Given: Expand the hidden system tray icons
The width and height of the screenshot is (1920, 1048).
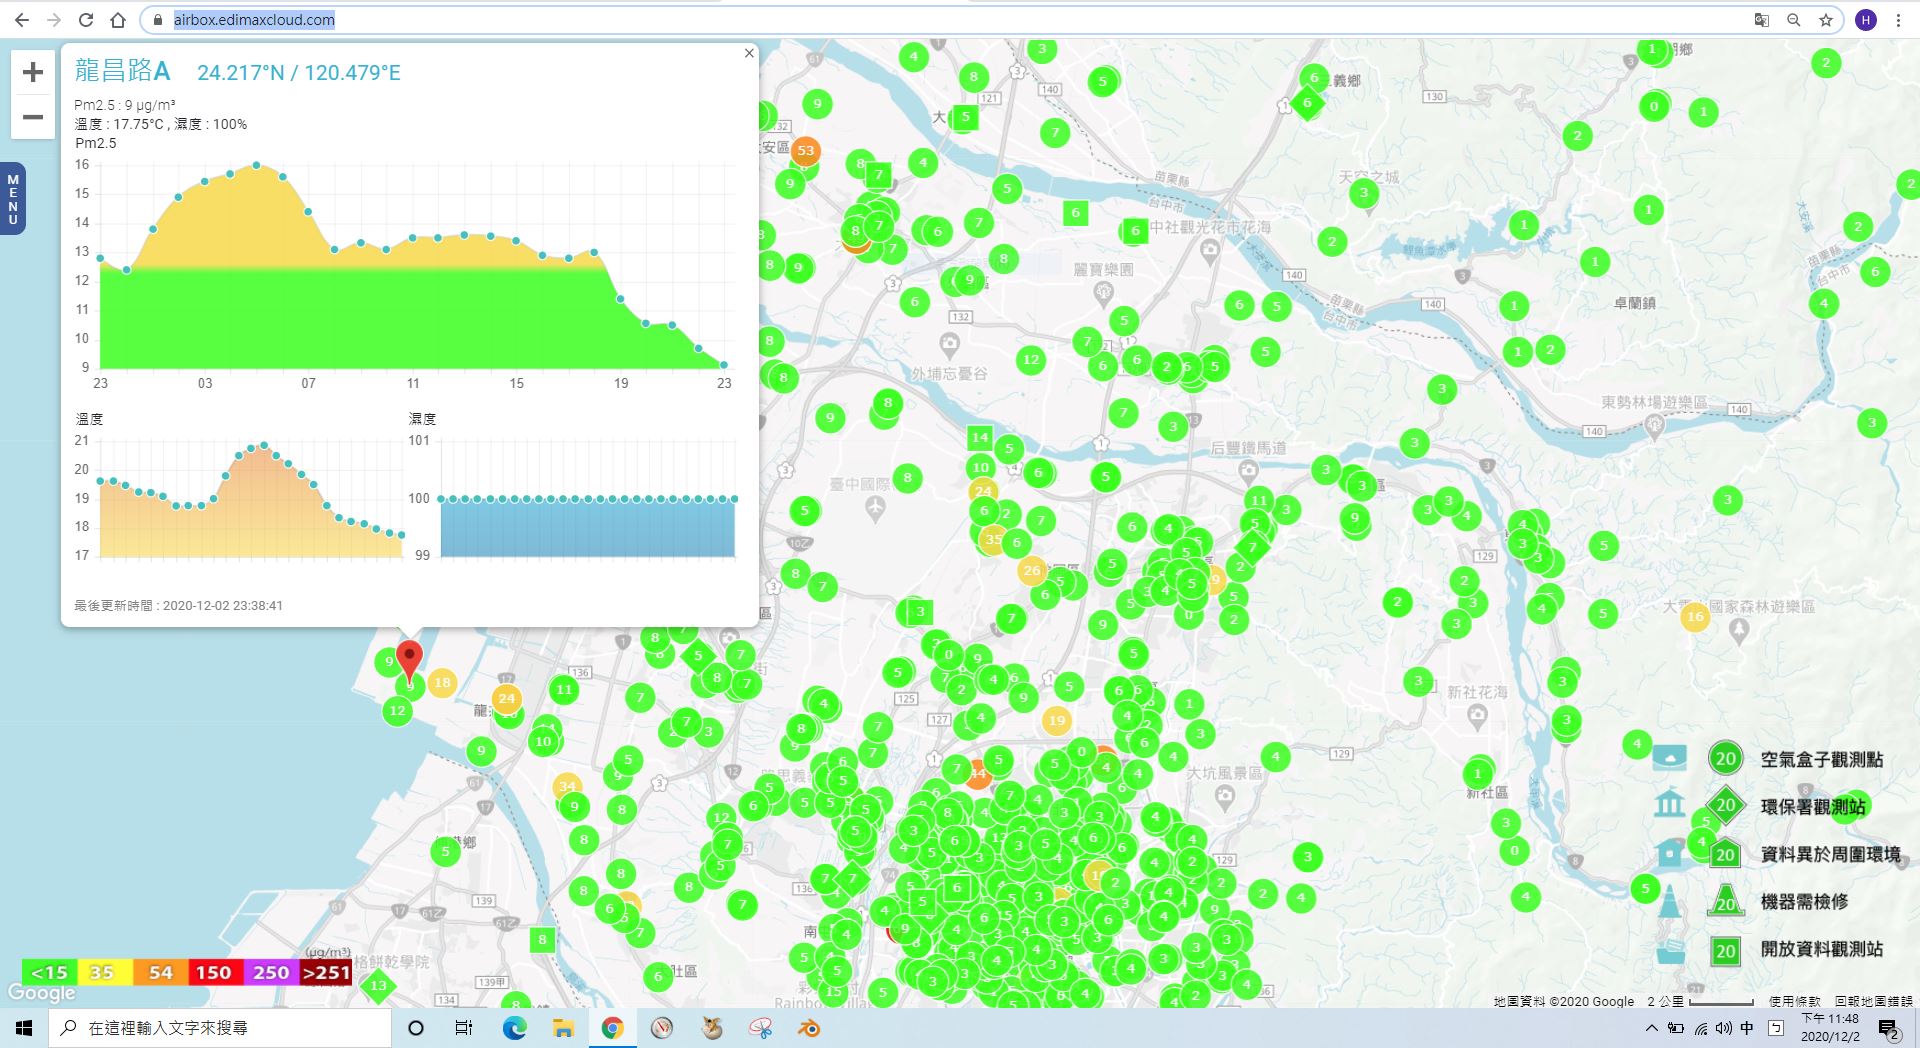Looking at the screenshot, I should (1651, 1028).
